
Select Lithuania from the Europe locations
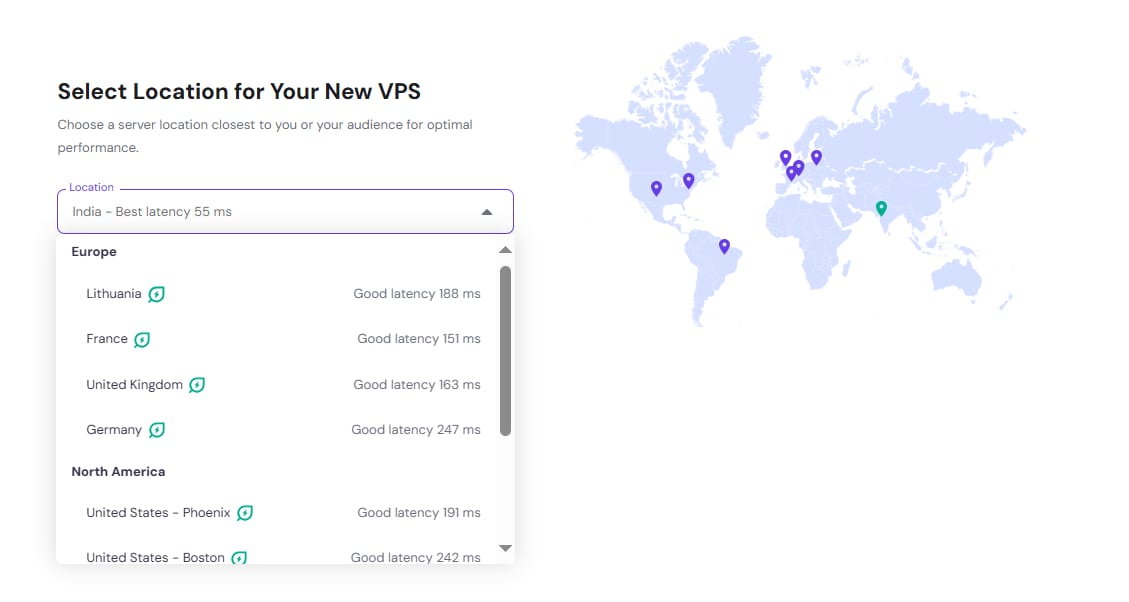pos(114,294)
